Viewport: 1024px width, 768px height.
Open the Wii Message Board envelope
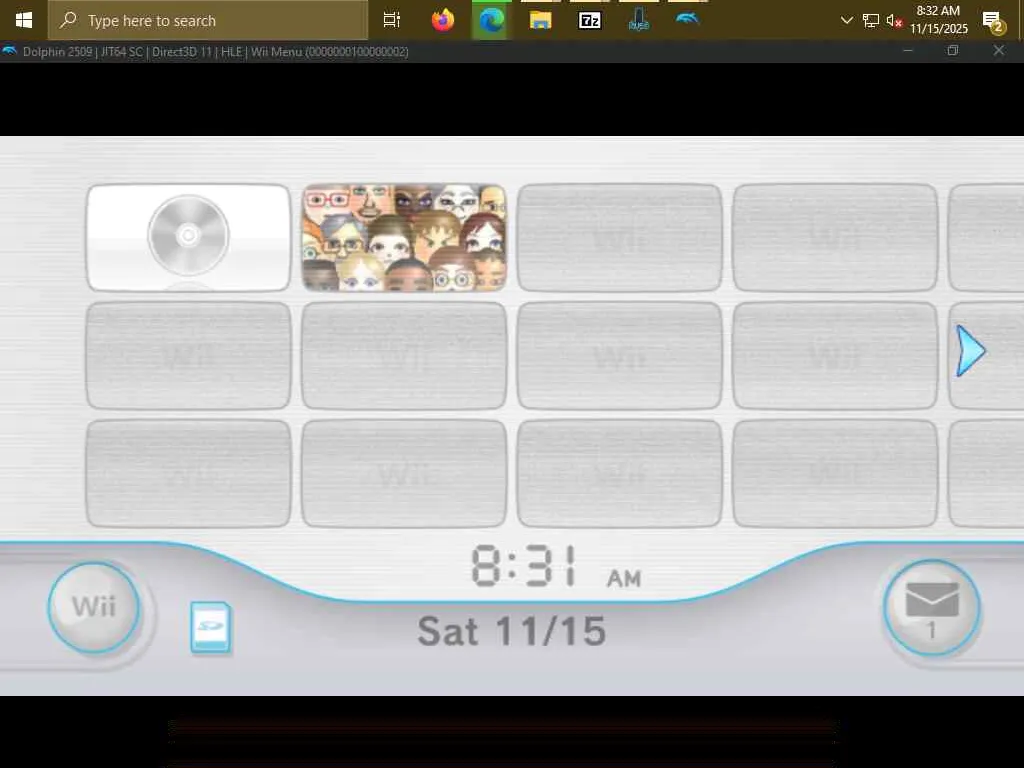tap(932, 608)
